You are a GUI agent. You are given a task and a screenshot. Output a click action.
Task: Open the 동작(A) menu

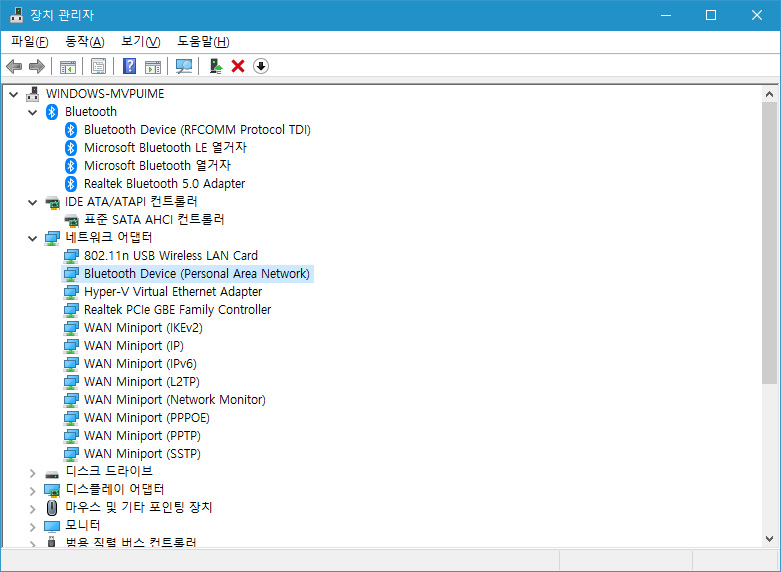85,42
